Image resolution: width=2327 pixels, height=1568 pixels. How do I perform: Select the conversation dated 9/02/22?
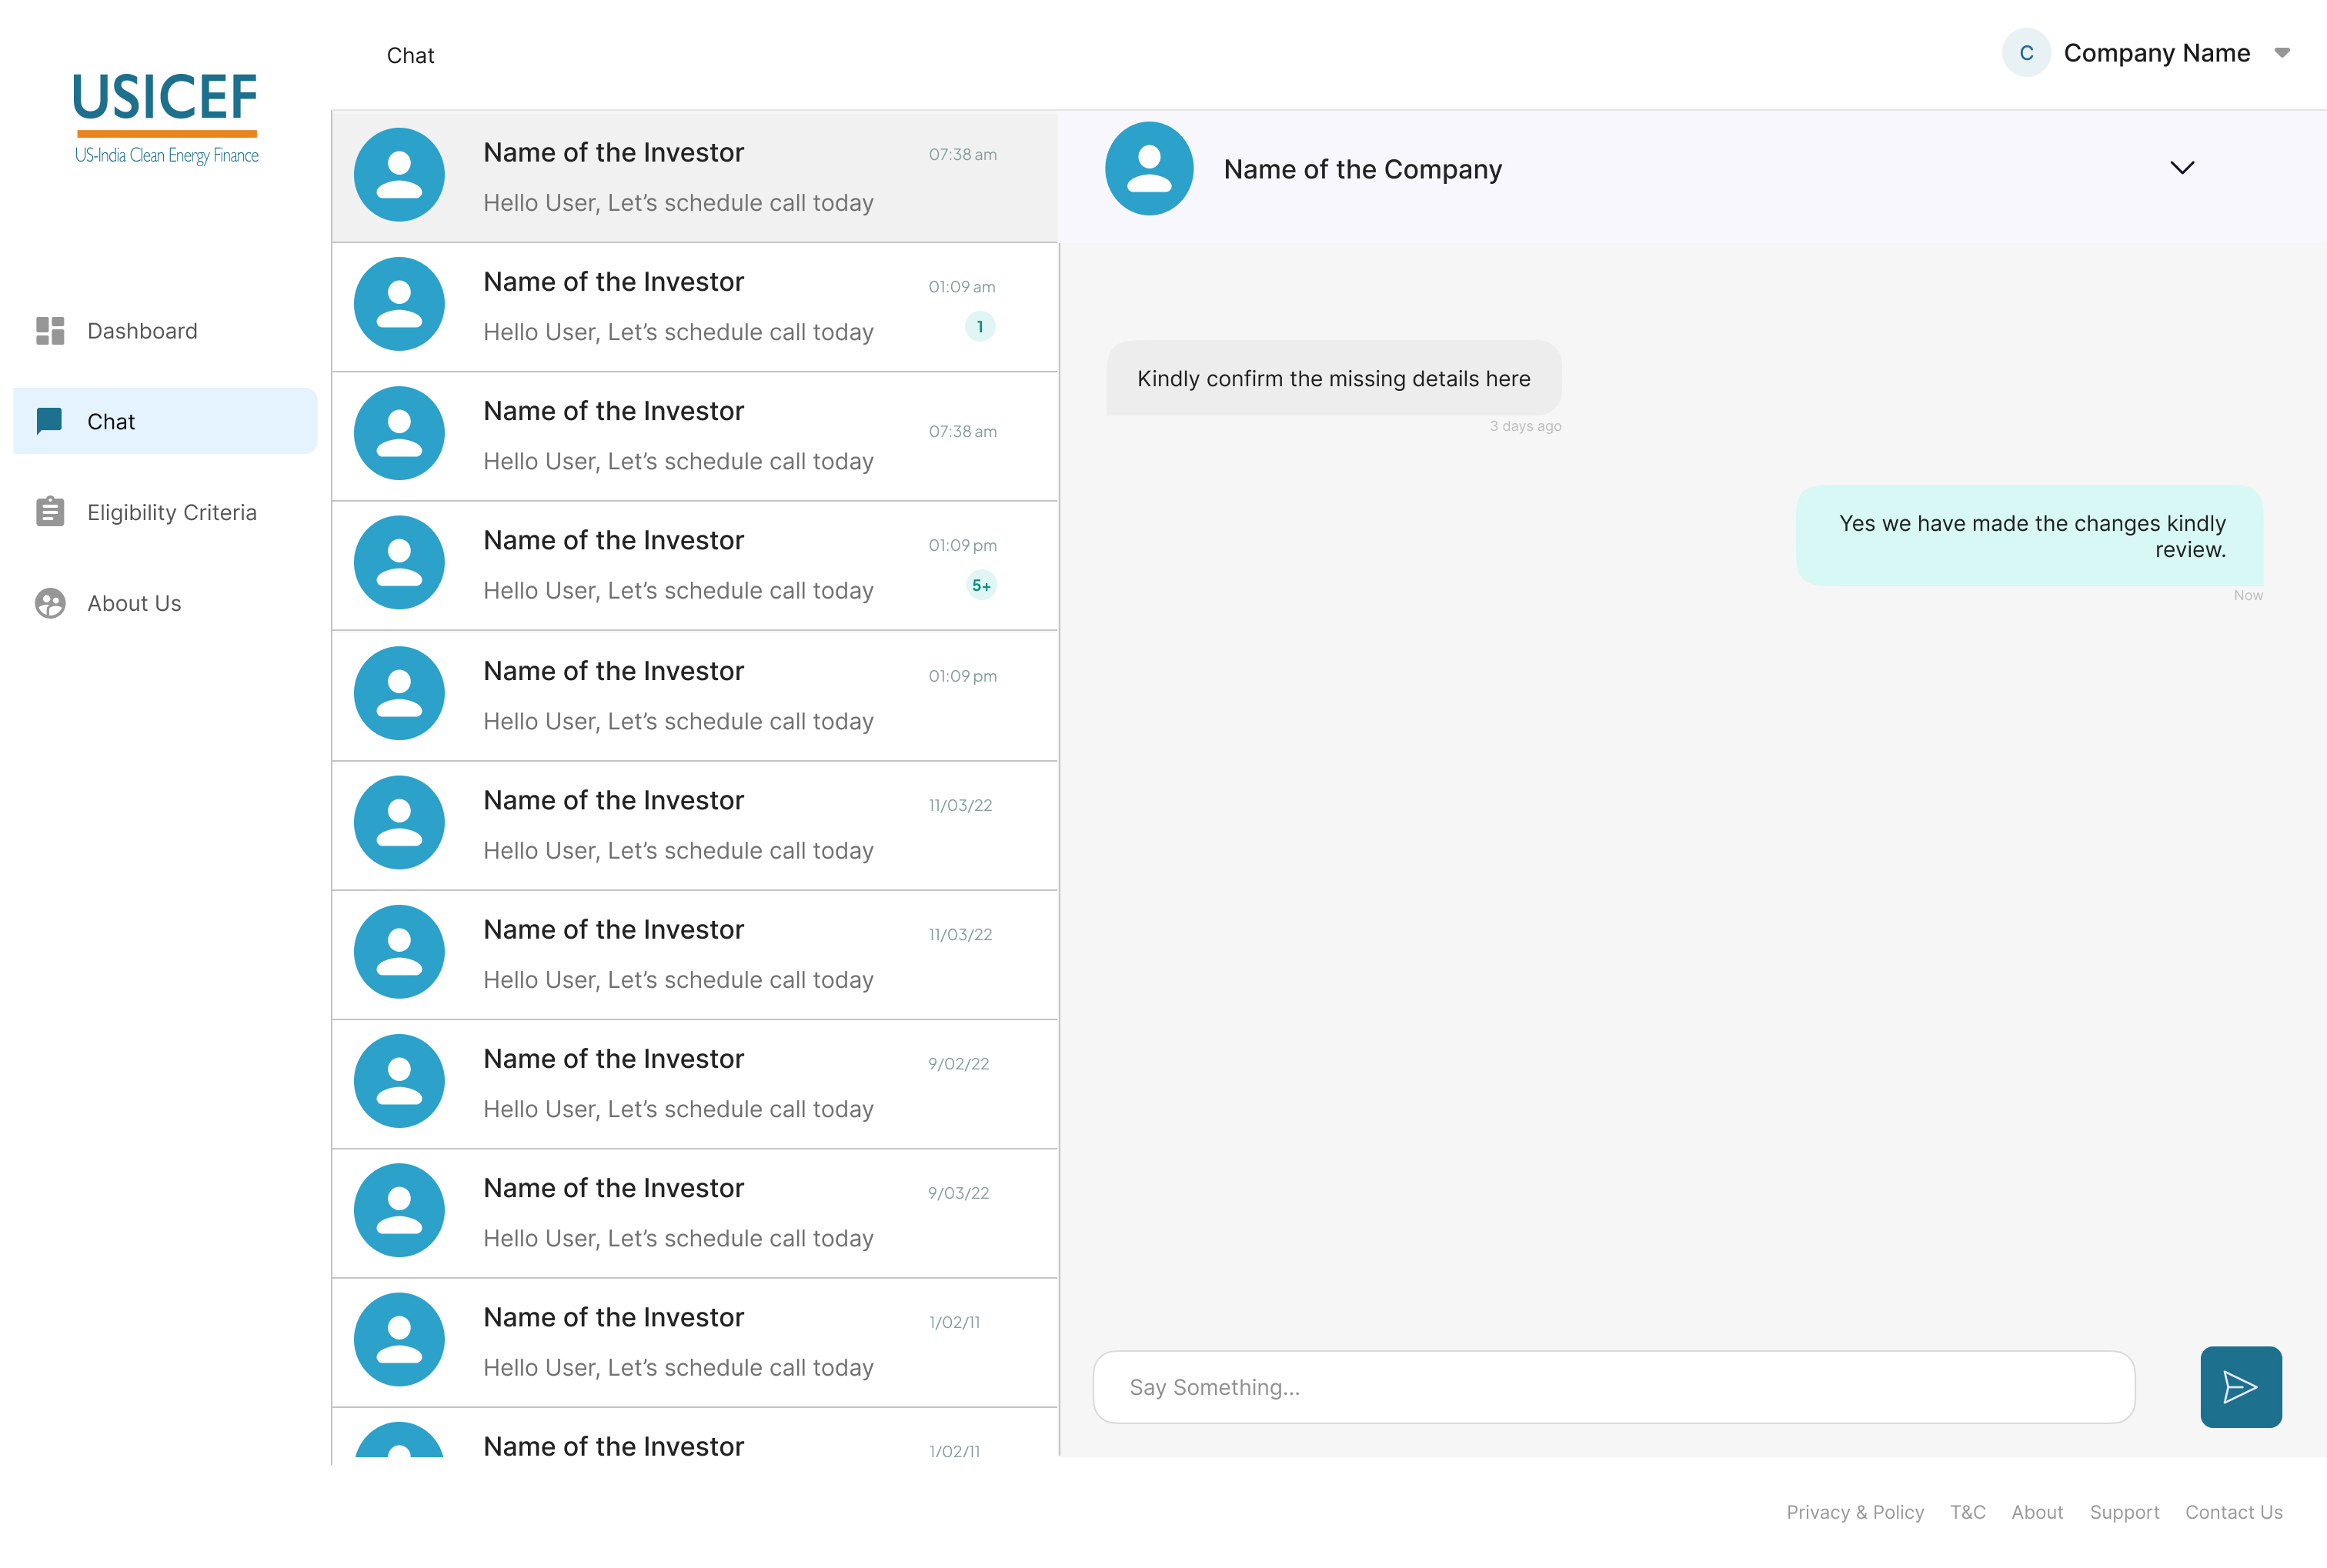point(695,1083)
